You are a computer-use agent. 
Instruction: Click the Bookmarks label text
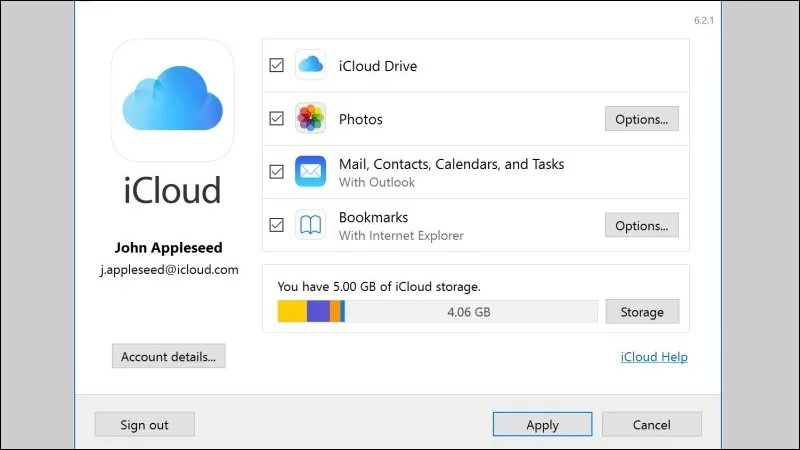coord(373,217)
